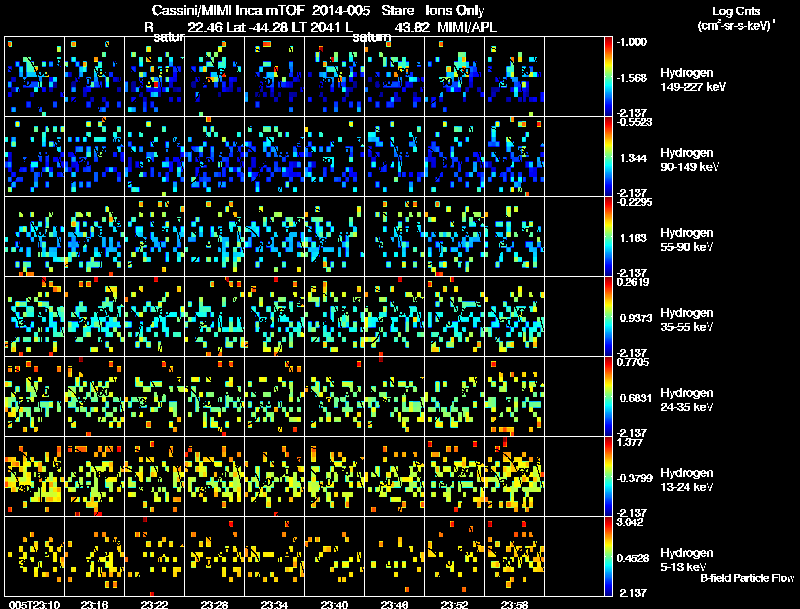Click the '-0.3799' color scale value
Viewport: 800px width, 609px height.
(x=634, y=478)
